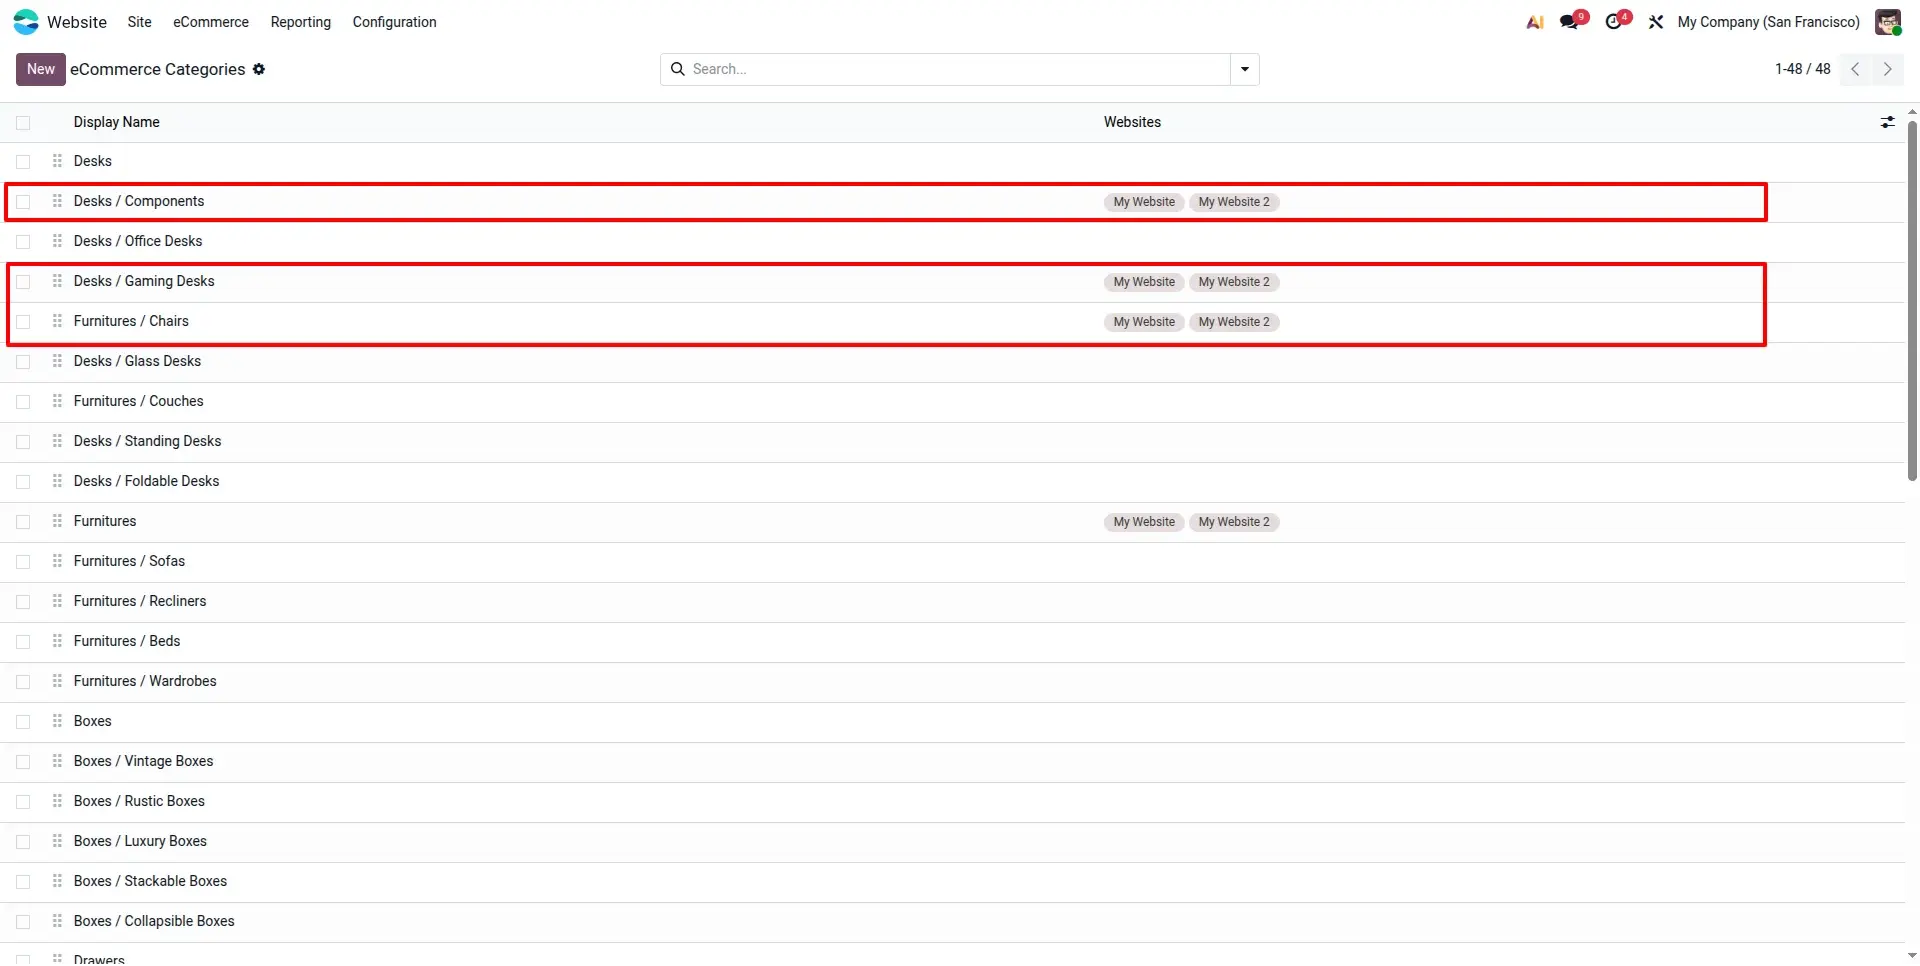Check the Desks row checkbox
Viewport: 1920px width, 966px height.
[23, 162]
